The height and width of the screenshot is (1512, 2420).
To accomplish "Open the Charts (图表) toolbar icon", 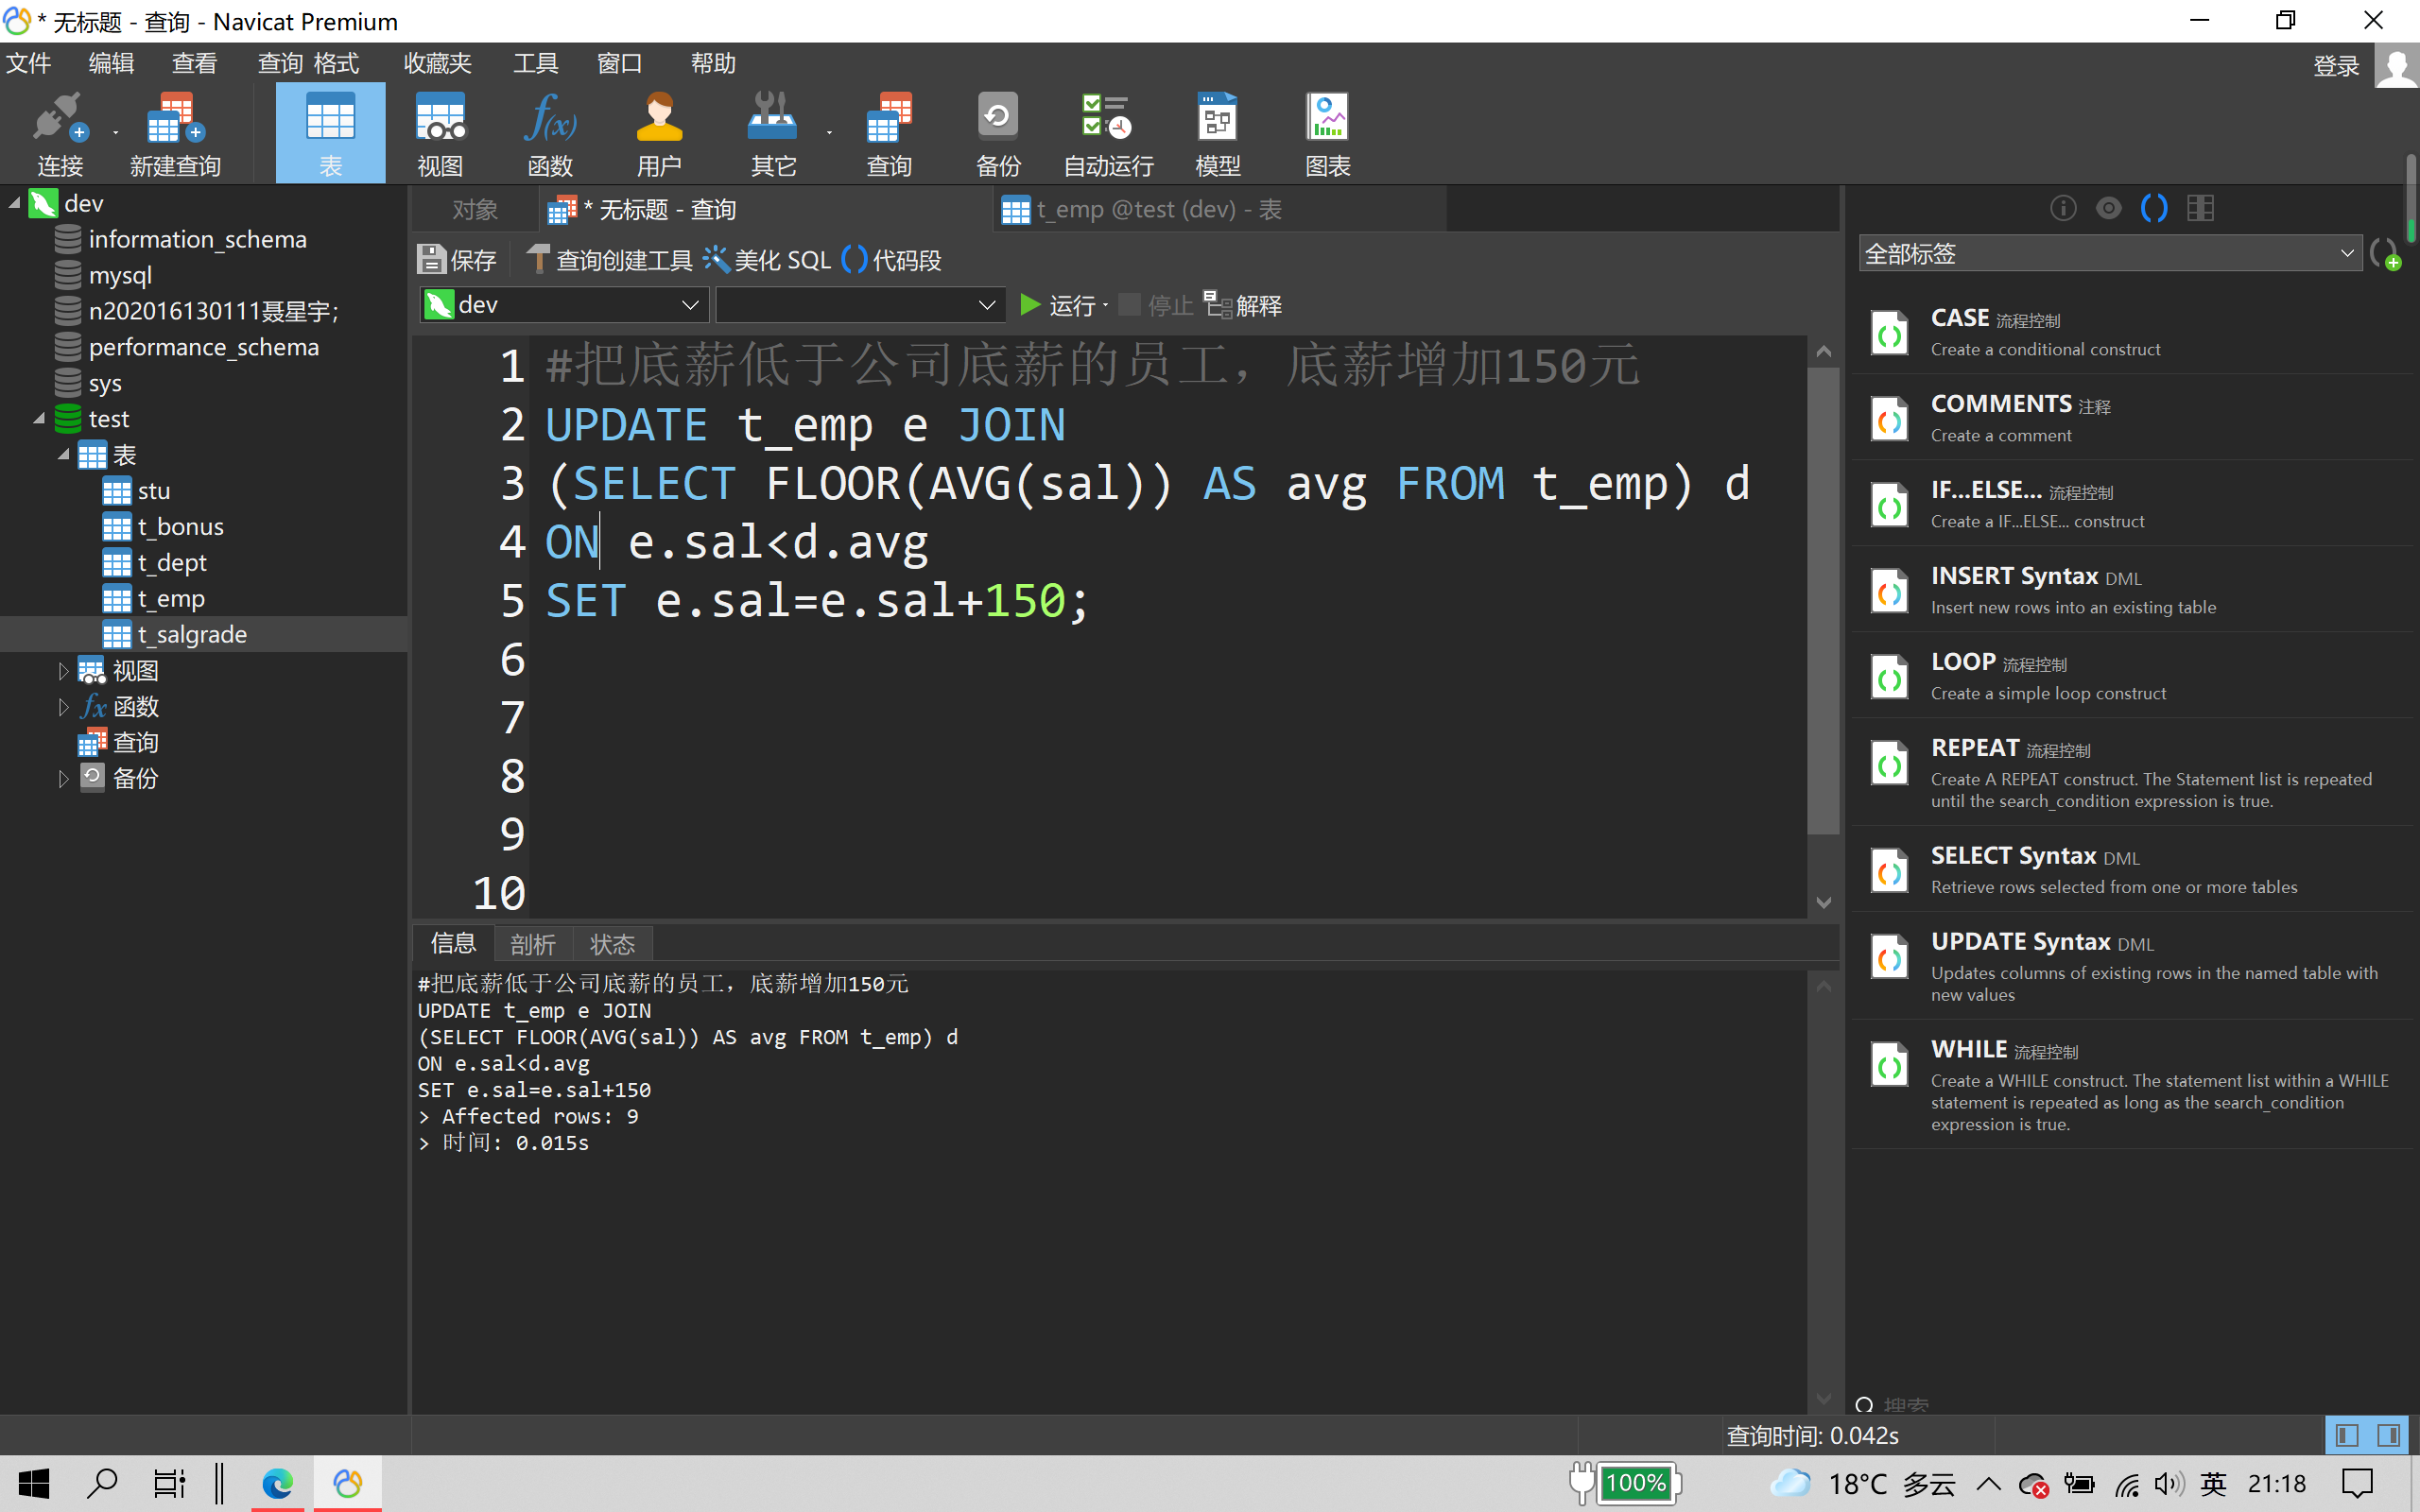I will pyautogui.click(x=1328, y=134).
